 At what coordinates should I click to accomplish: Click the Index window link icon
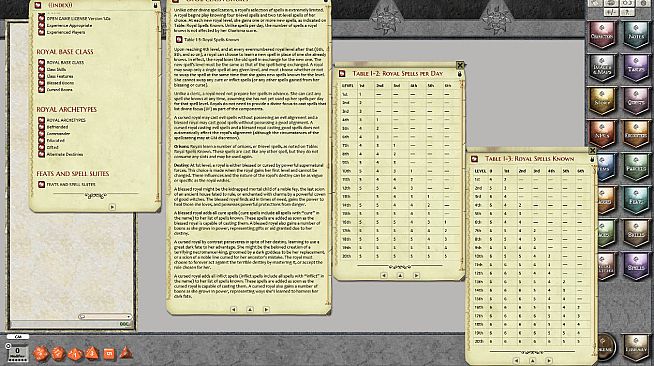(38, 5)
